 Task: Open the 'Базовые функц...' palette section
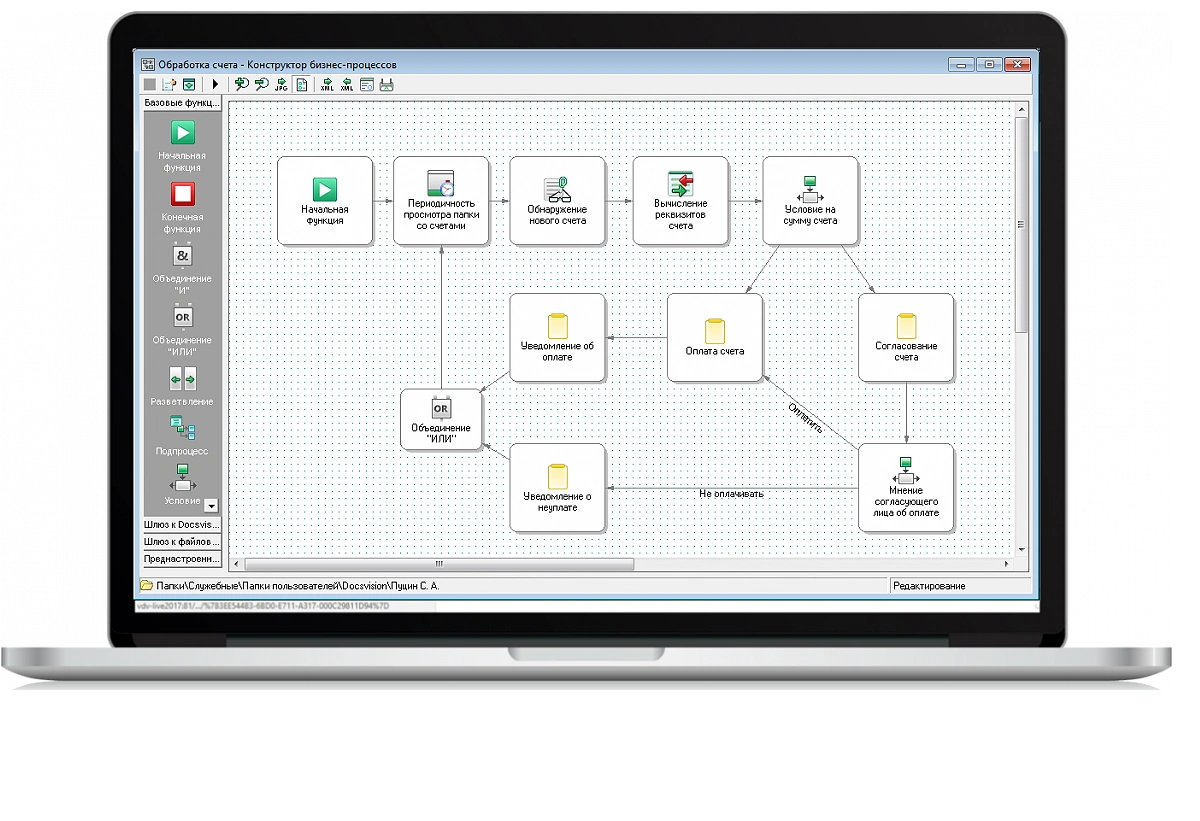tap(182, 102)
